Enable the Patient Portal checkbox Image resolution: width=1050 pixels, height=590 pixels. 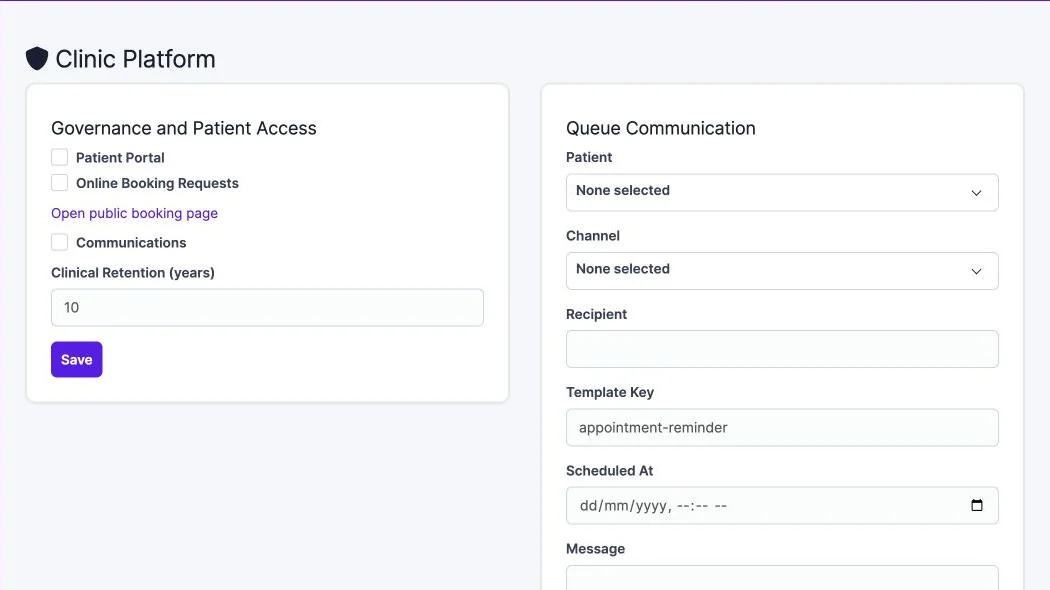click(x=60, y=157)
